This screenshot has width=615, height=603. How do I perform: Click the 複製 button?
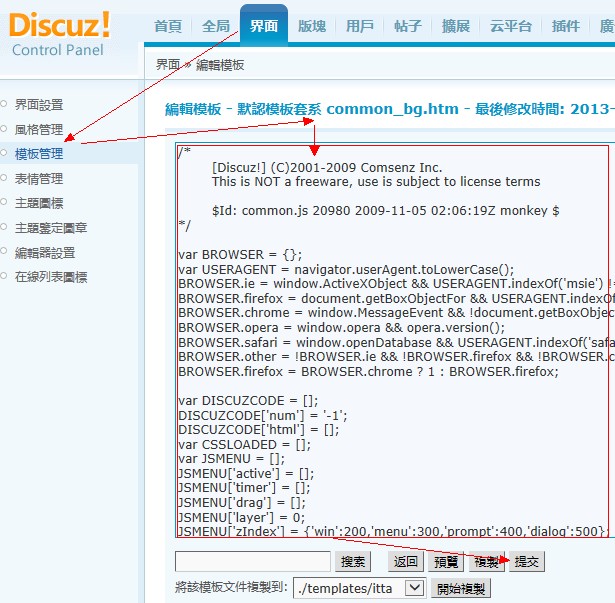point(486,562)
